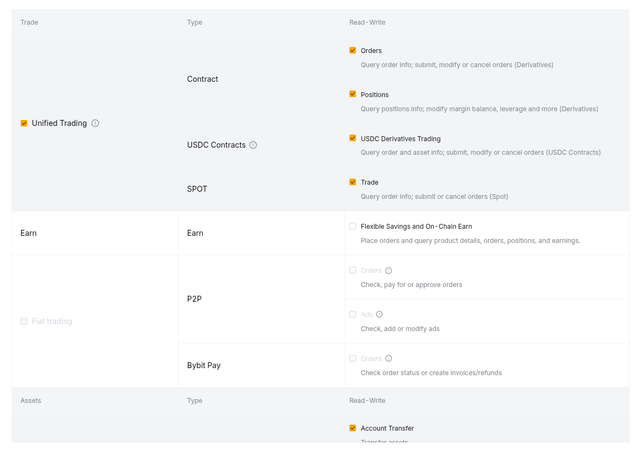
Task: View the P2P Ads info icon
Action: (x=379, y=314)
